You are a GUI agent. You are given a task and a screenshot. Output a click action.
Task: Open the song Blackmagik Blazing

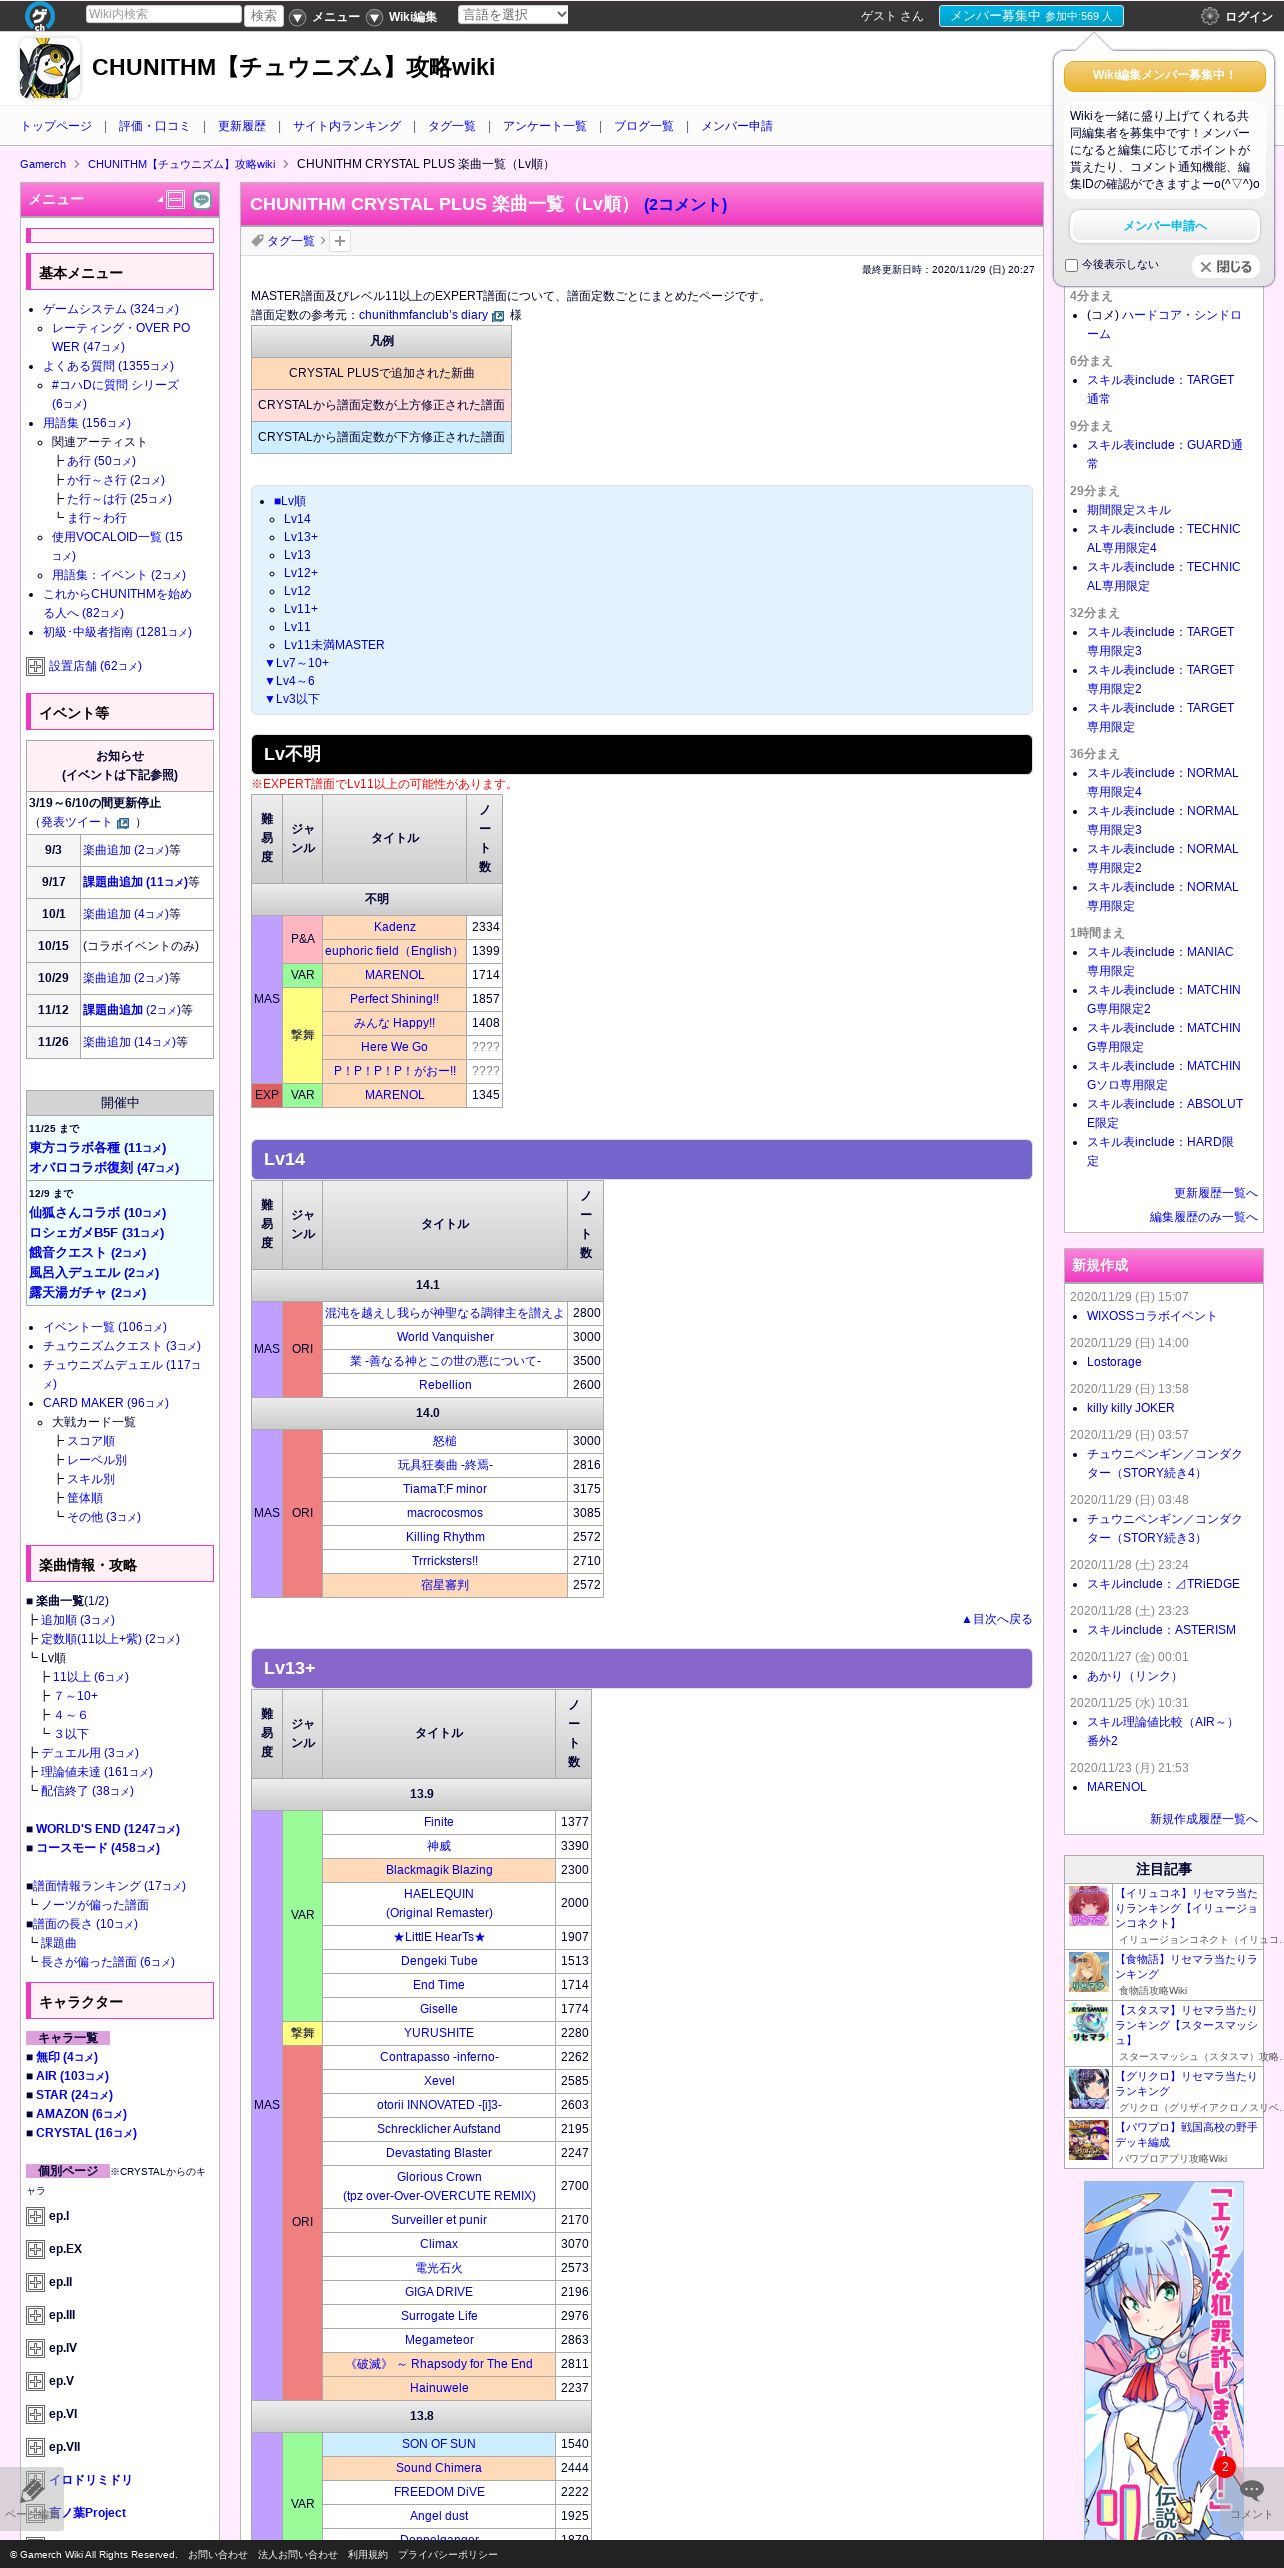tap(439, 1870)
